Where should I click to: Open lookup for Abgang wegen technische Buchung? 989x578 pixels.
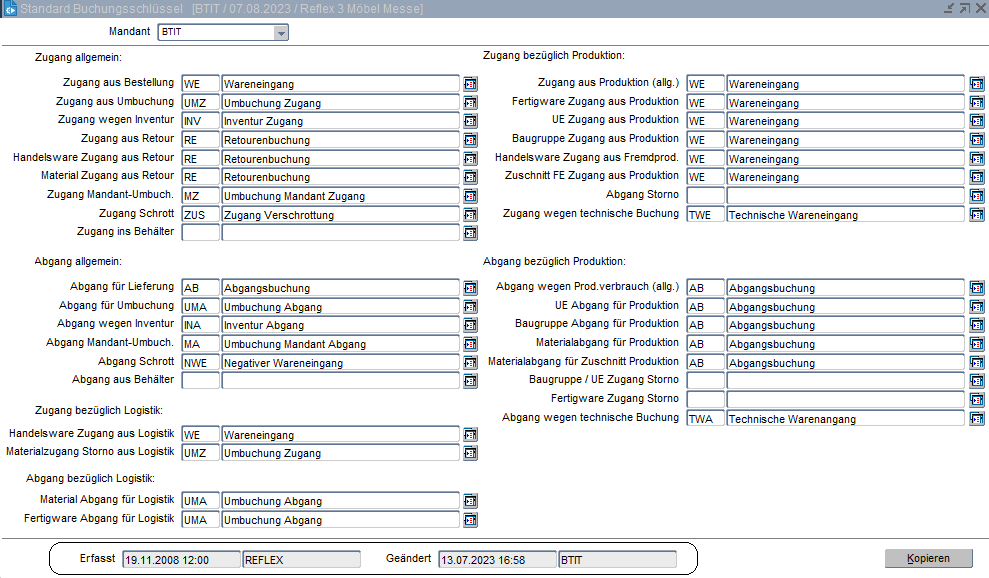(976, 419)
